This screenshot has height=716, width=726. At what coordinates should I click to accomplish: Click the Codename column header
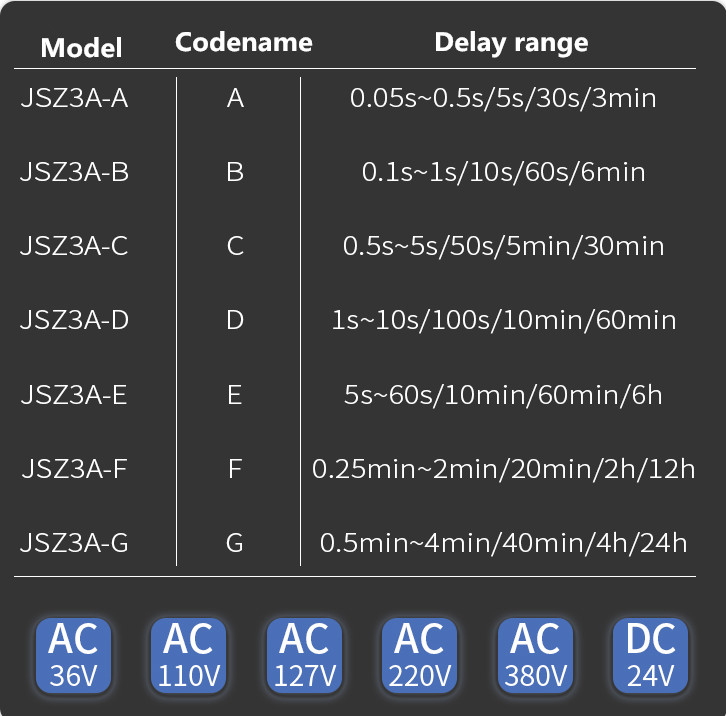point(243,43)
